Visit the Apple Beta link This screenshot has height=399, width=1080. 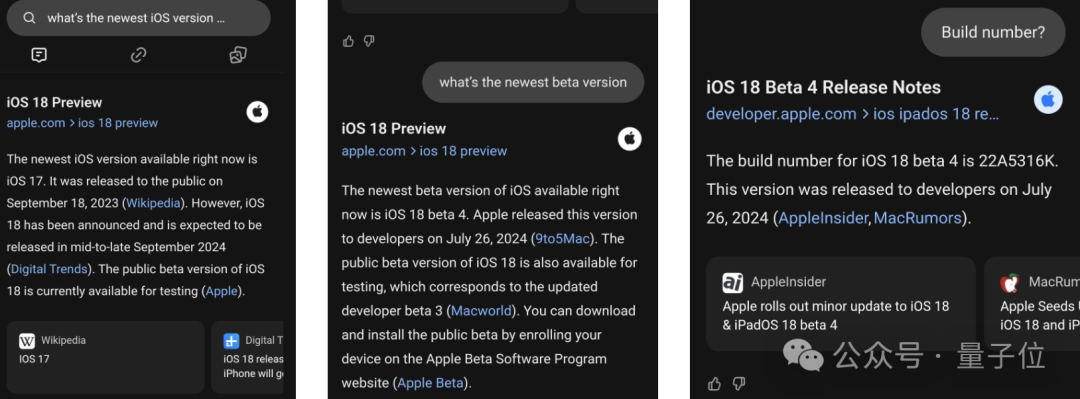430,382
